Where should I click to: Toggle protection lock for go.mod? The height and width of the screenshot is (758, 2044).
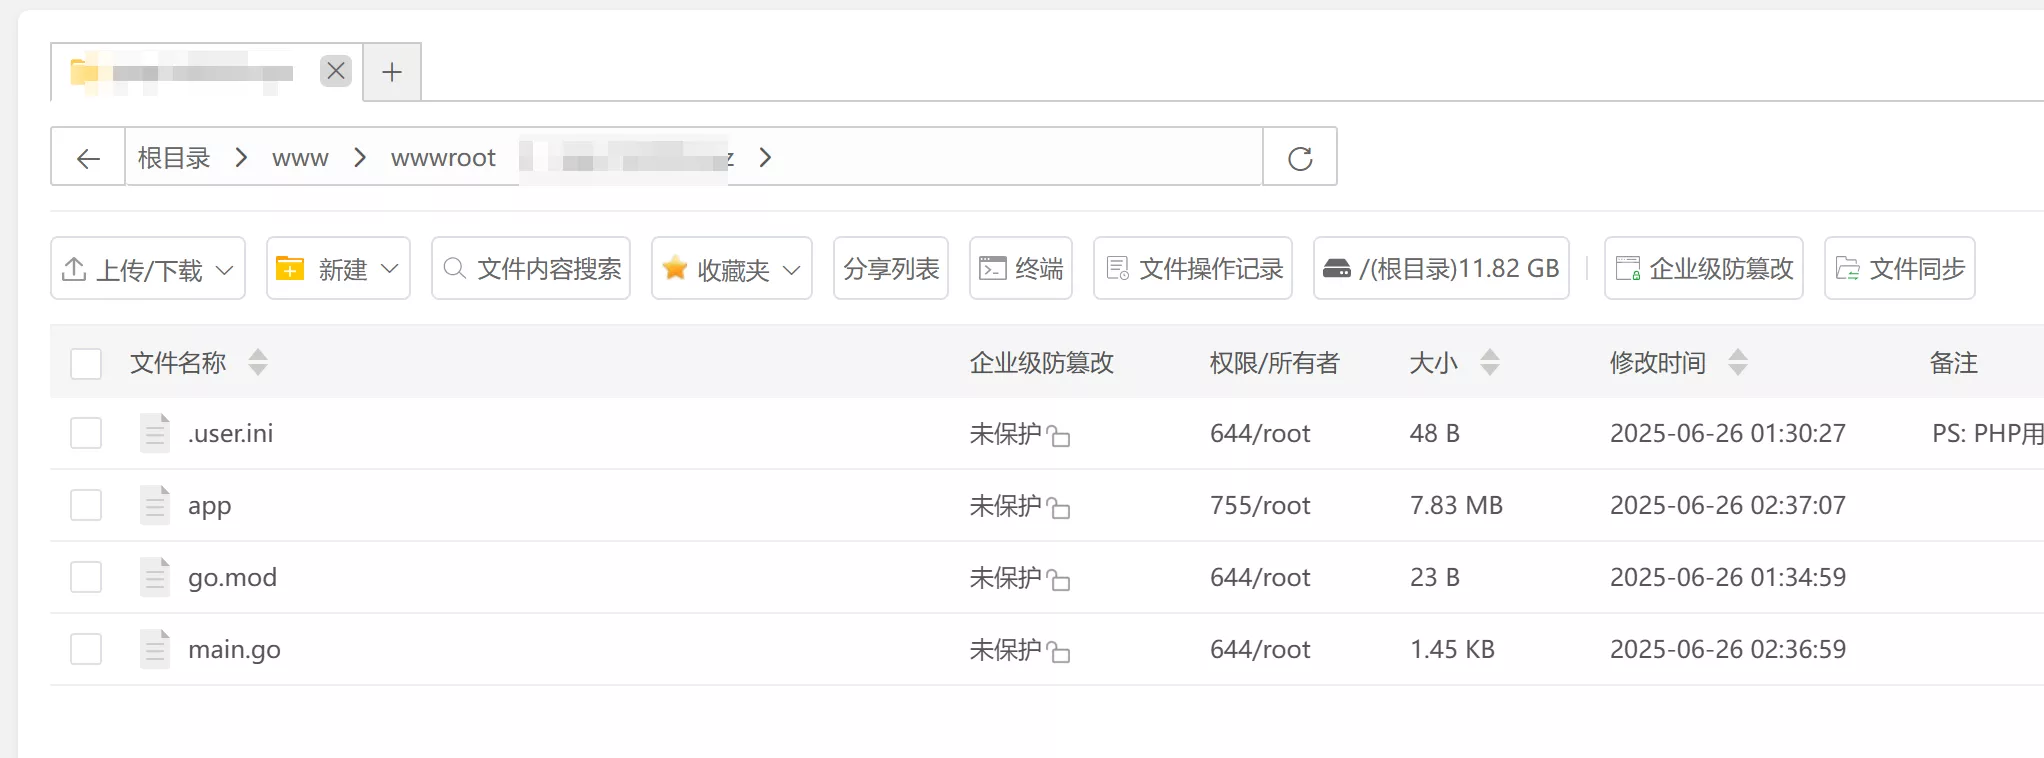tap(1058, 580)
